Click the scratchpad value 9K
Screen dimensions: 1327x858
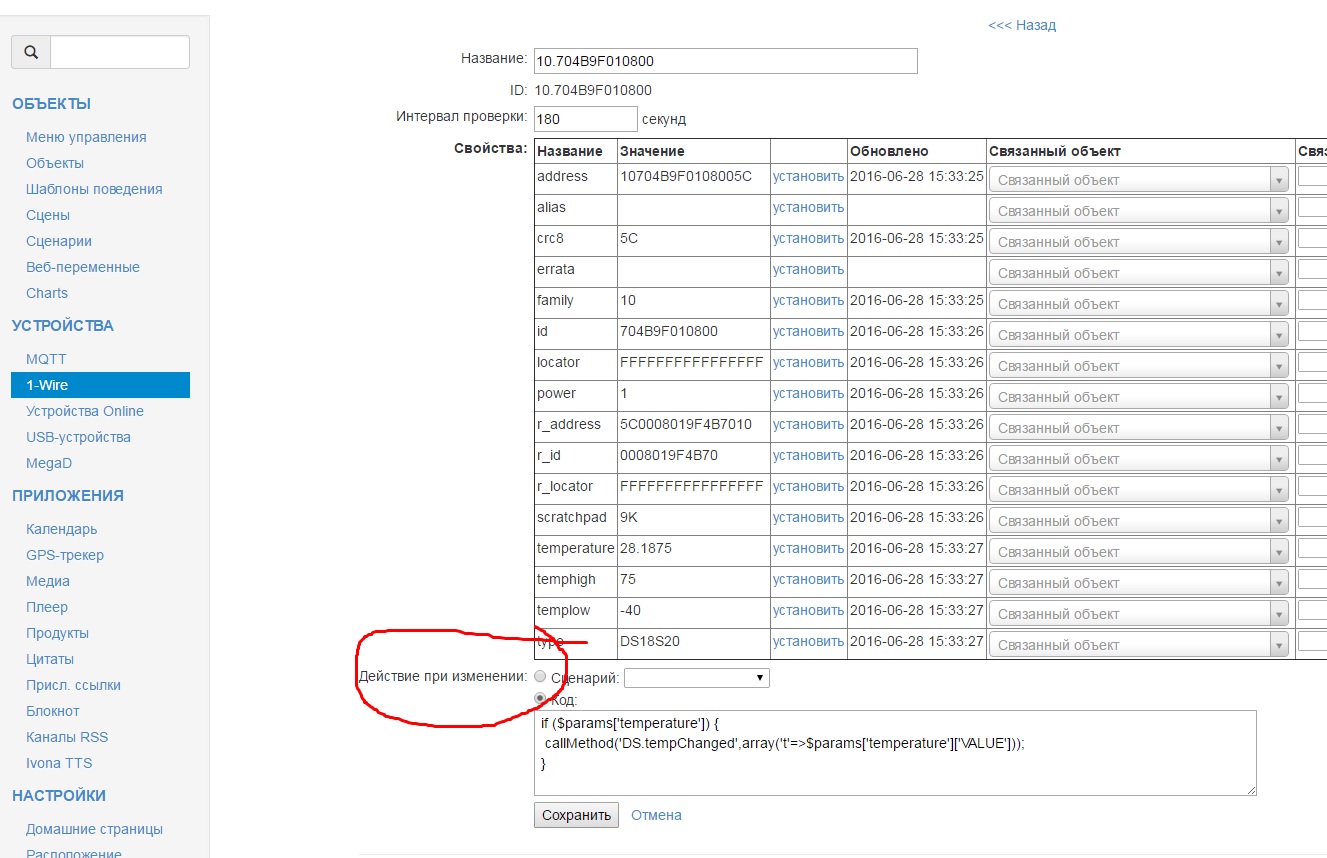(x=629, y=517)
